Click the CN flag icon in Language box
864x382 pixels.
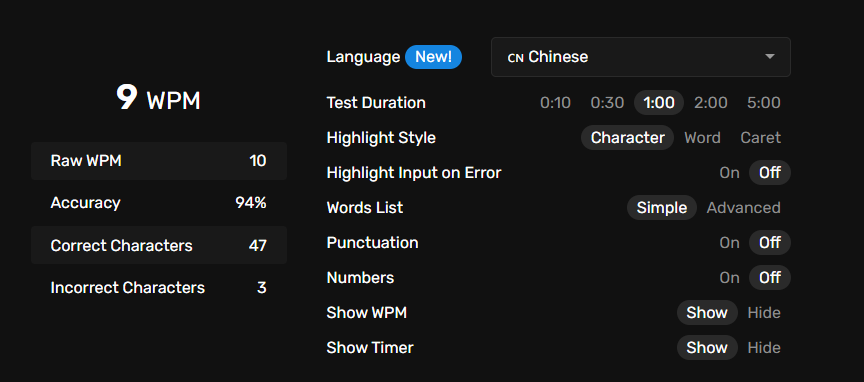[x=515, y=58]
